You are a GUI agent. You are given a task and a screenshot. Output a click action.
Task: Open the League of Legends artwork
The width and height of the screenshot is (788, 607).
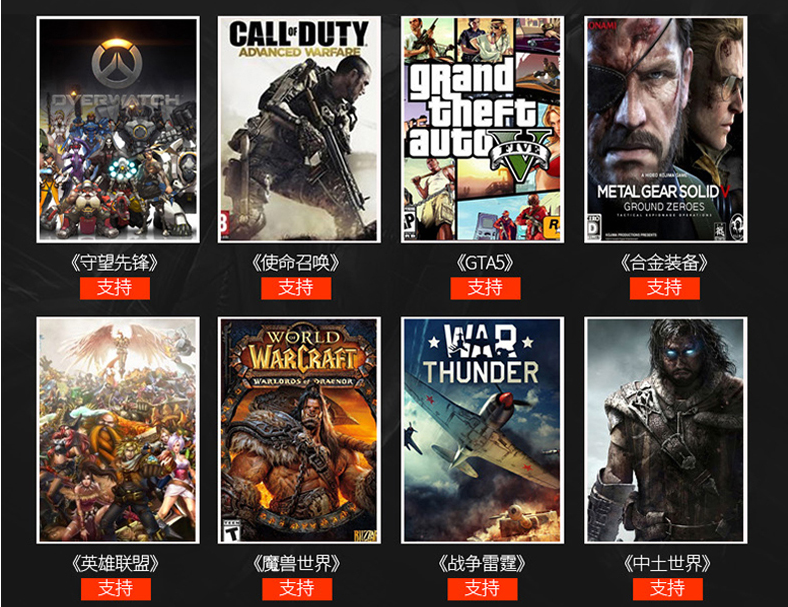coord(118,430)
